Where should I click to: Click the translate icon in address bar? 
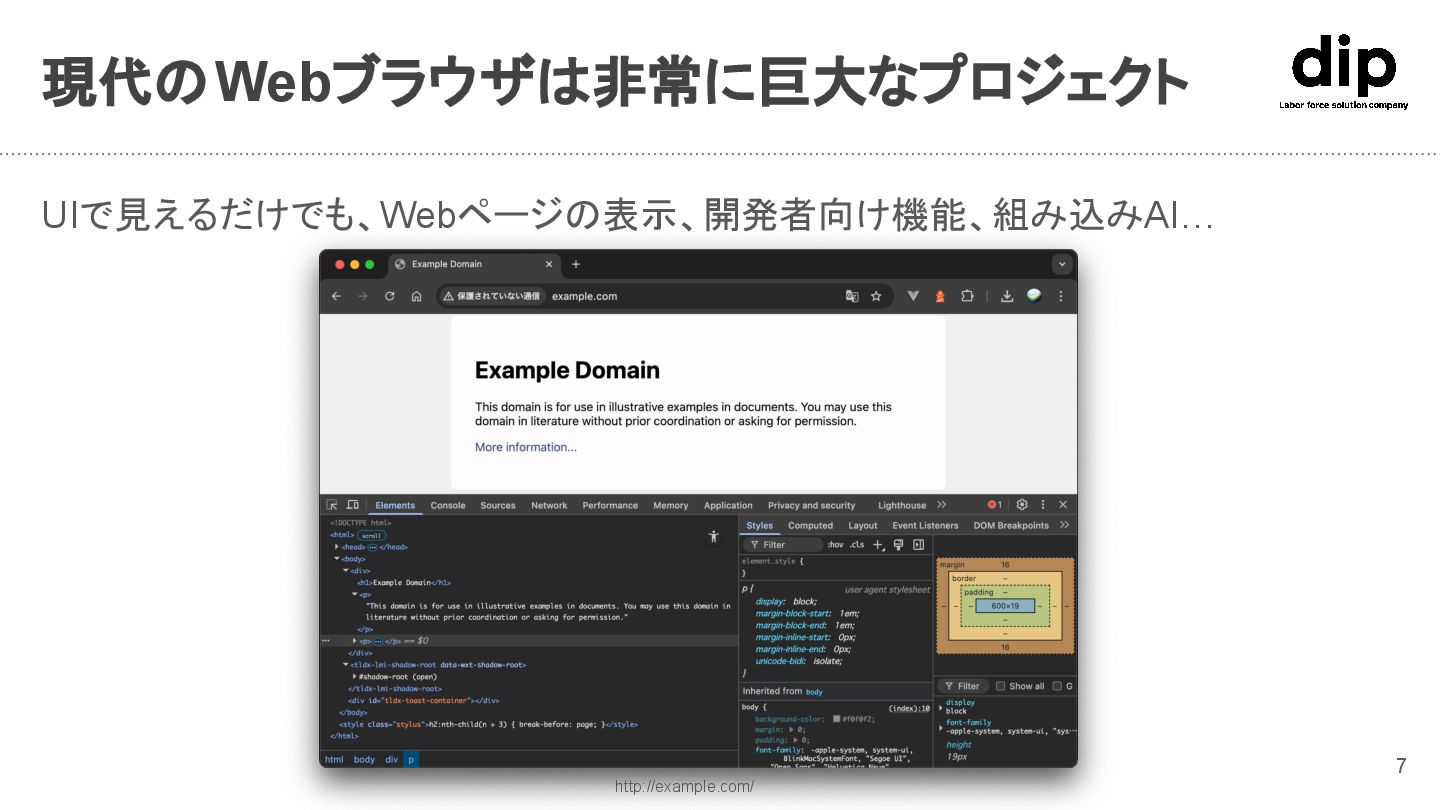tap(852, 296)
